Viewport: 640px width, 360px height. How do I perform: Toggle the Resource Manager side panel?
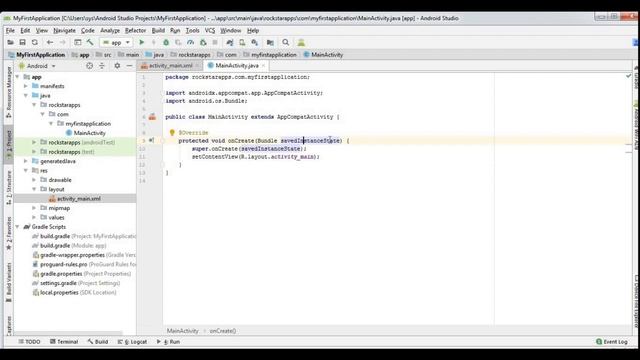[9, 92]
